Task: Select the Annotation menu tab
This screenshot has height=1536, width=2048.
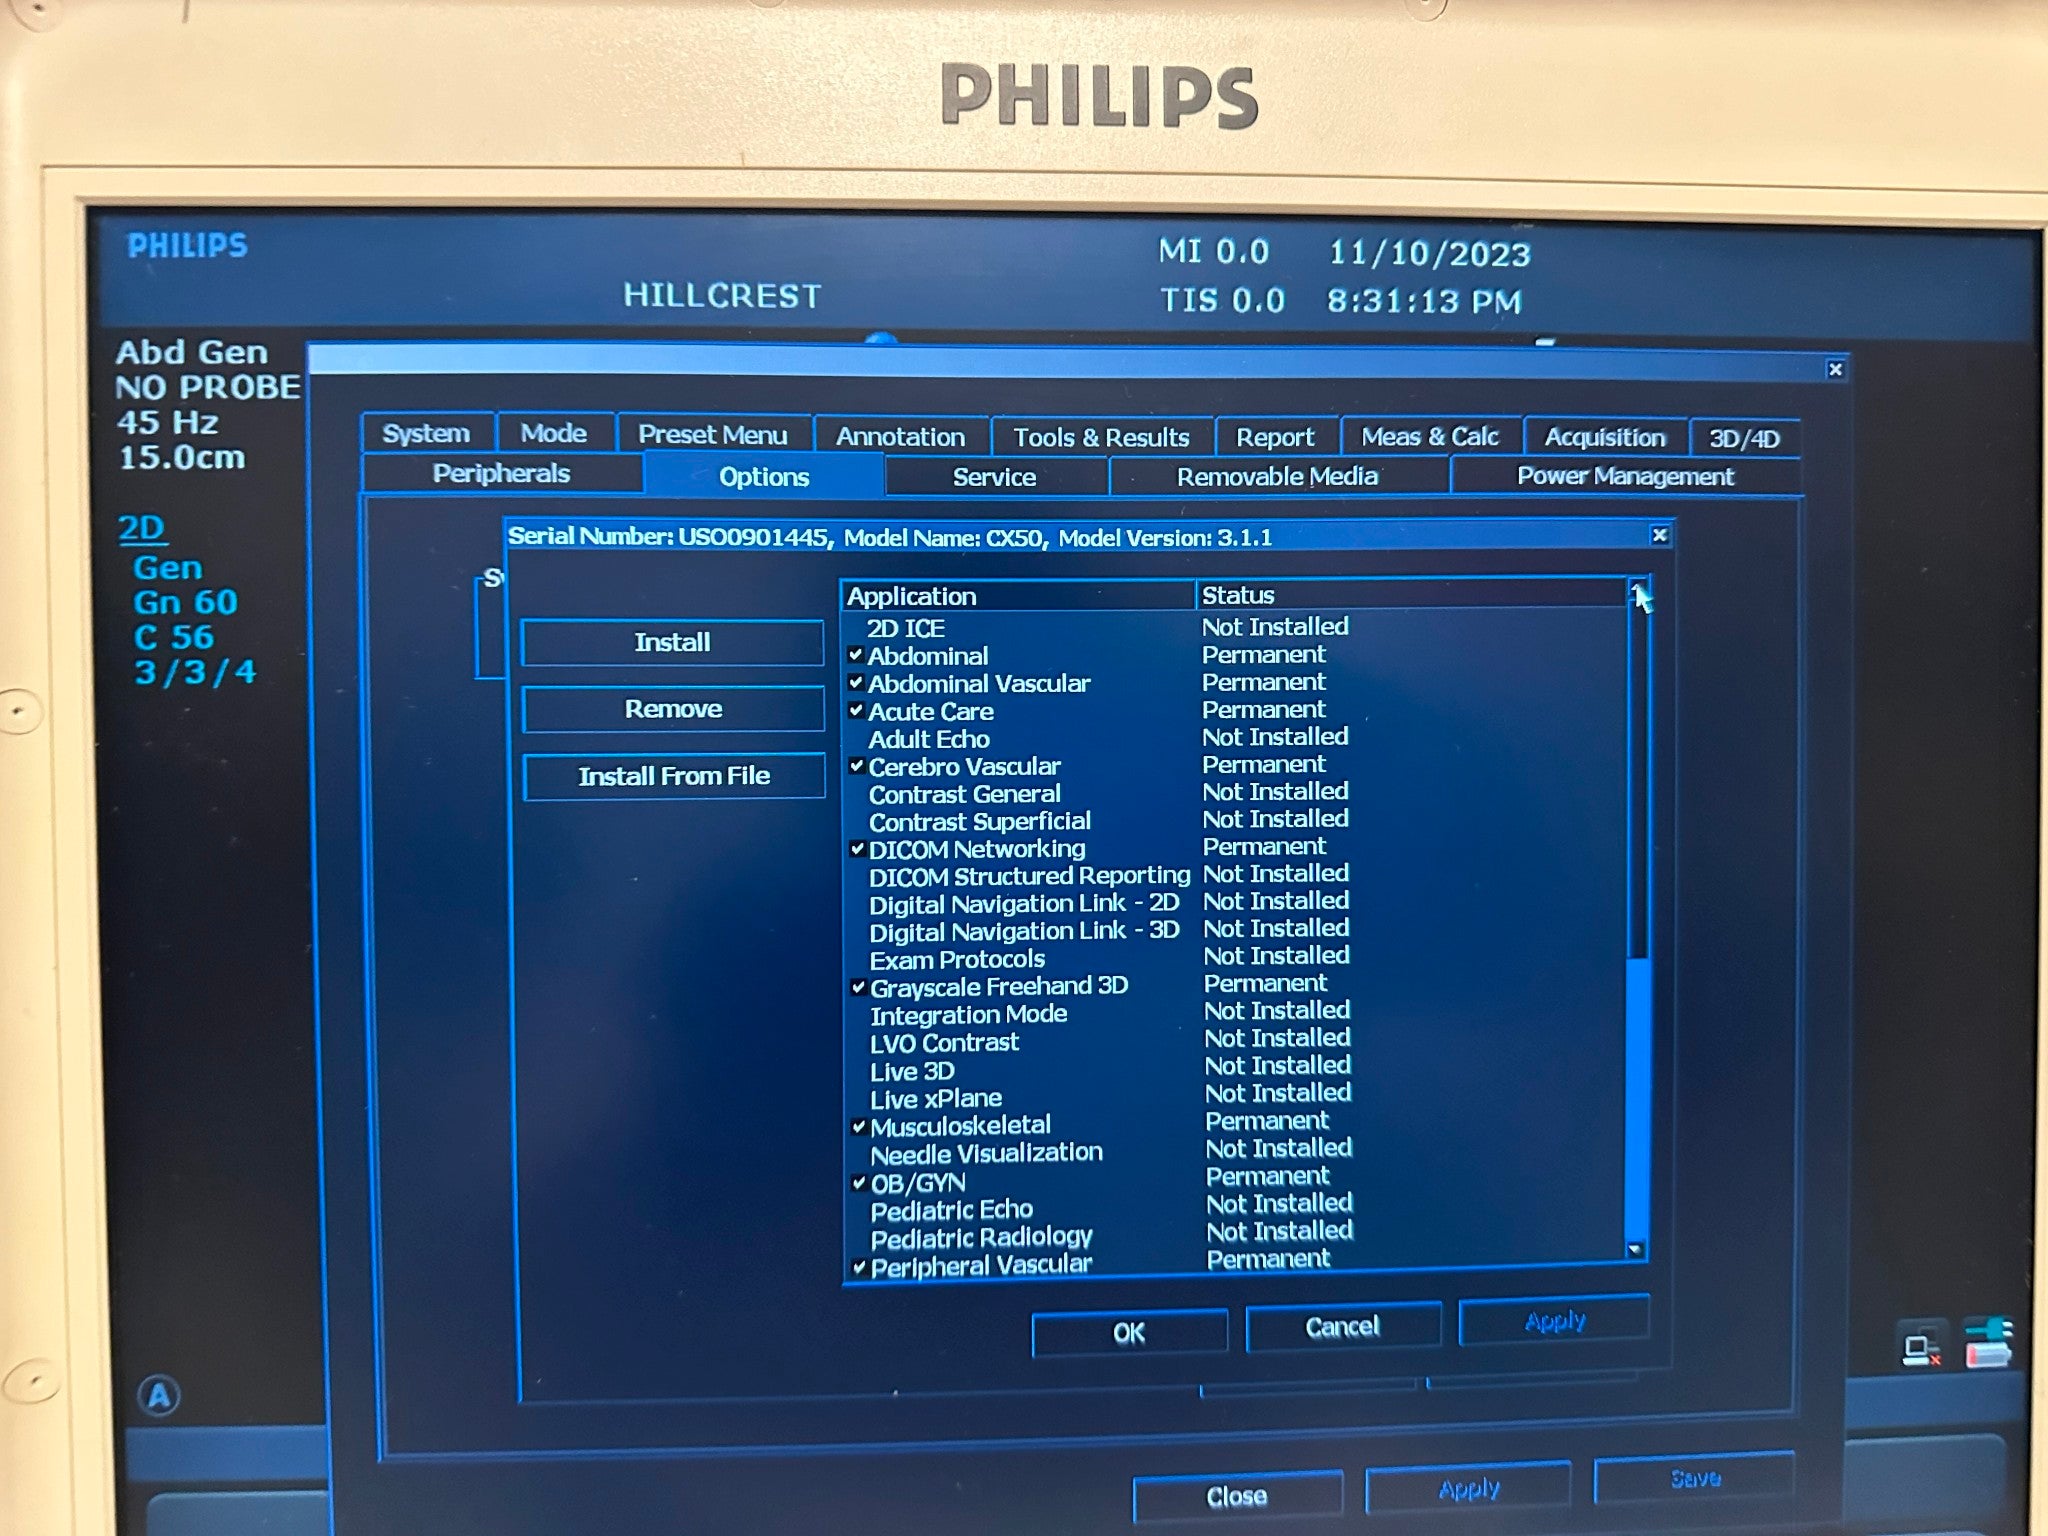Action: [900, 432]
